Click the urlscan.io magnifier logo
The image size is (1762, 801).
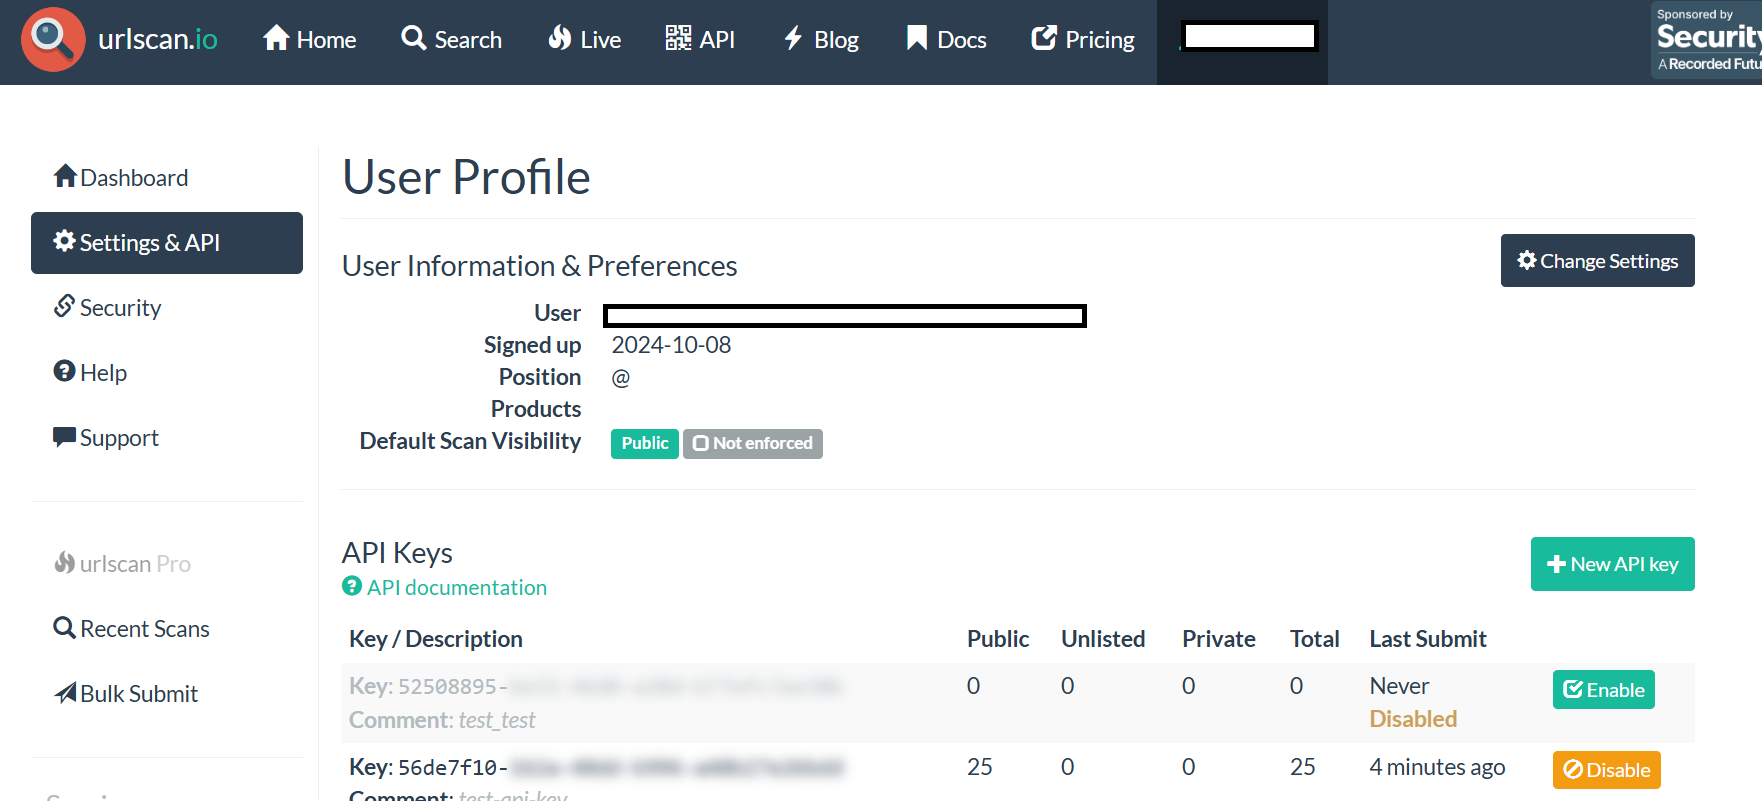(53, 40)
